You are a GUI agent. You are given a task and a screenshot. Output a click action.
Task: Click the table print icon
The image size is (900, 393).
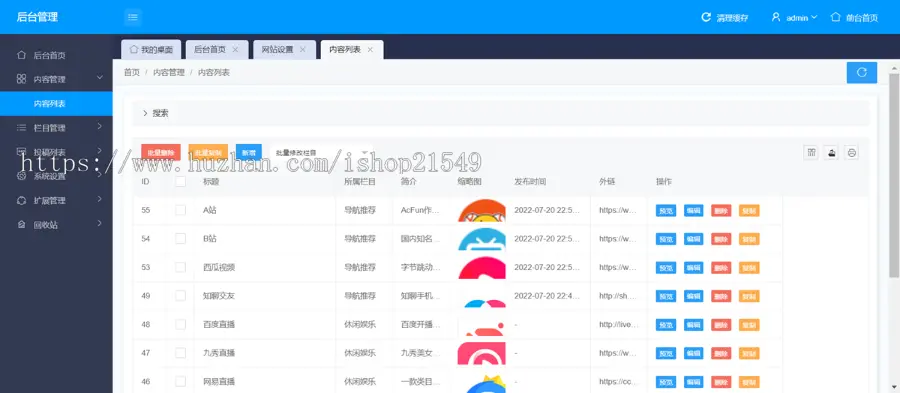852,152
